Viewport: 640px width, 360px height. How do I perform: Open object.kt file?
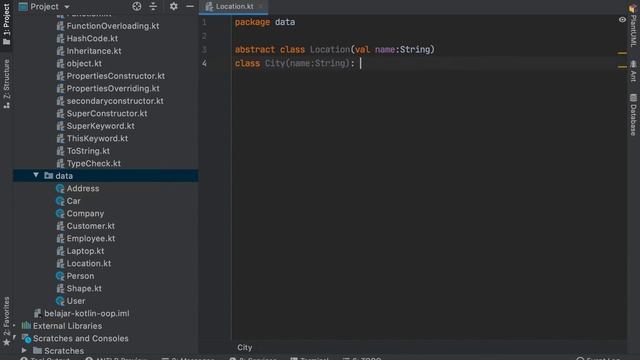click(x=84, y=64)
